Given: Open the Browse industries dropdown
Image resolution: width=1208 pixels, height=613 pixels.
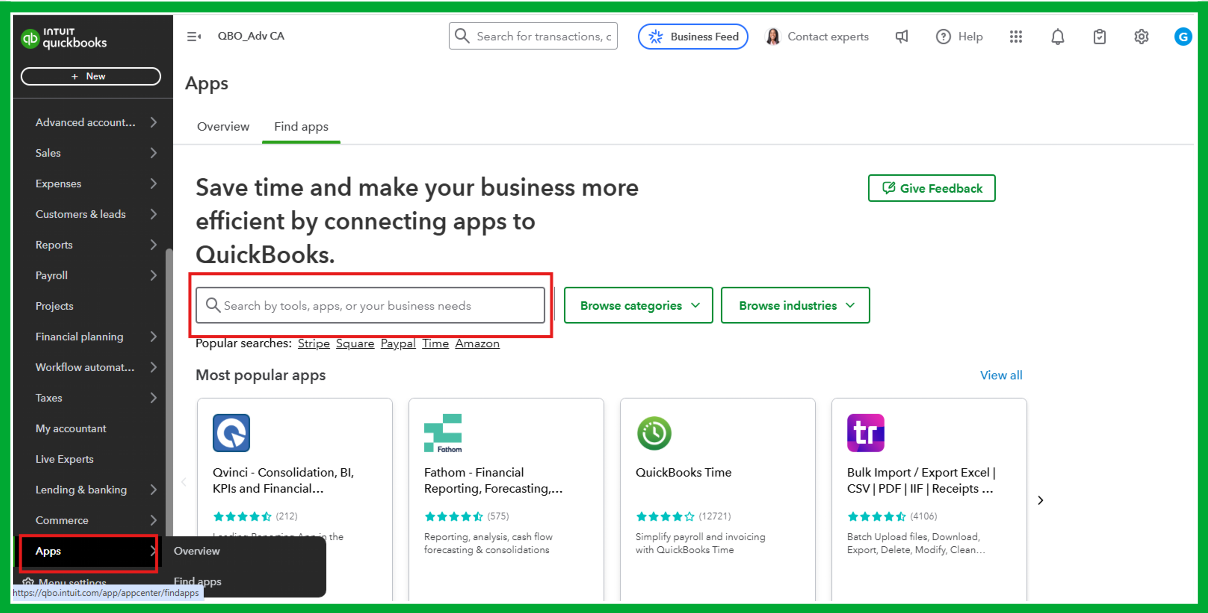Looking at the screenshot, I should (x=795, y=305).
